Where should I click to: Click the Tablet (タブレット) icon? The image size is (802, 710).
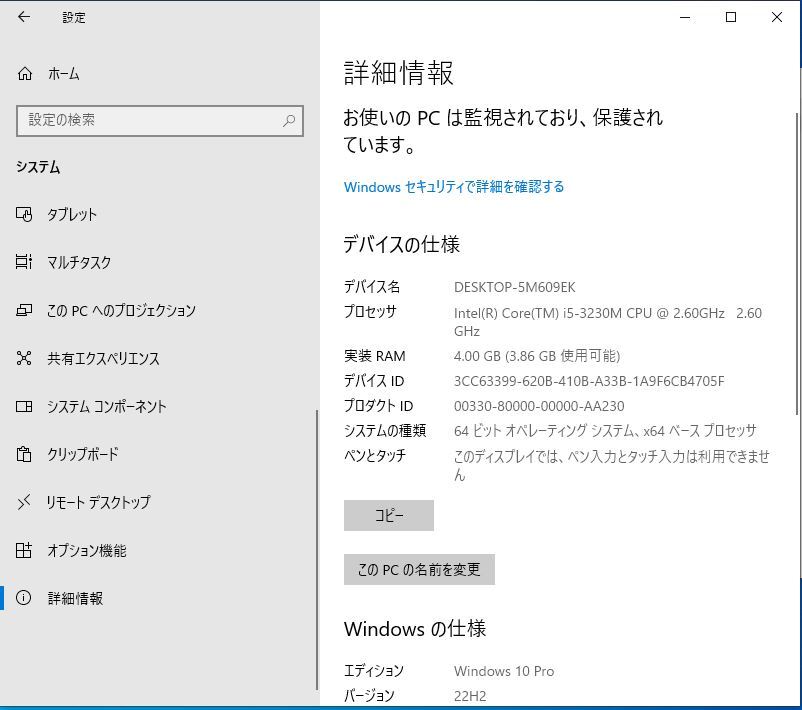[24, 214]
